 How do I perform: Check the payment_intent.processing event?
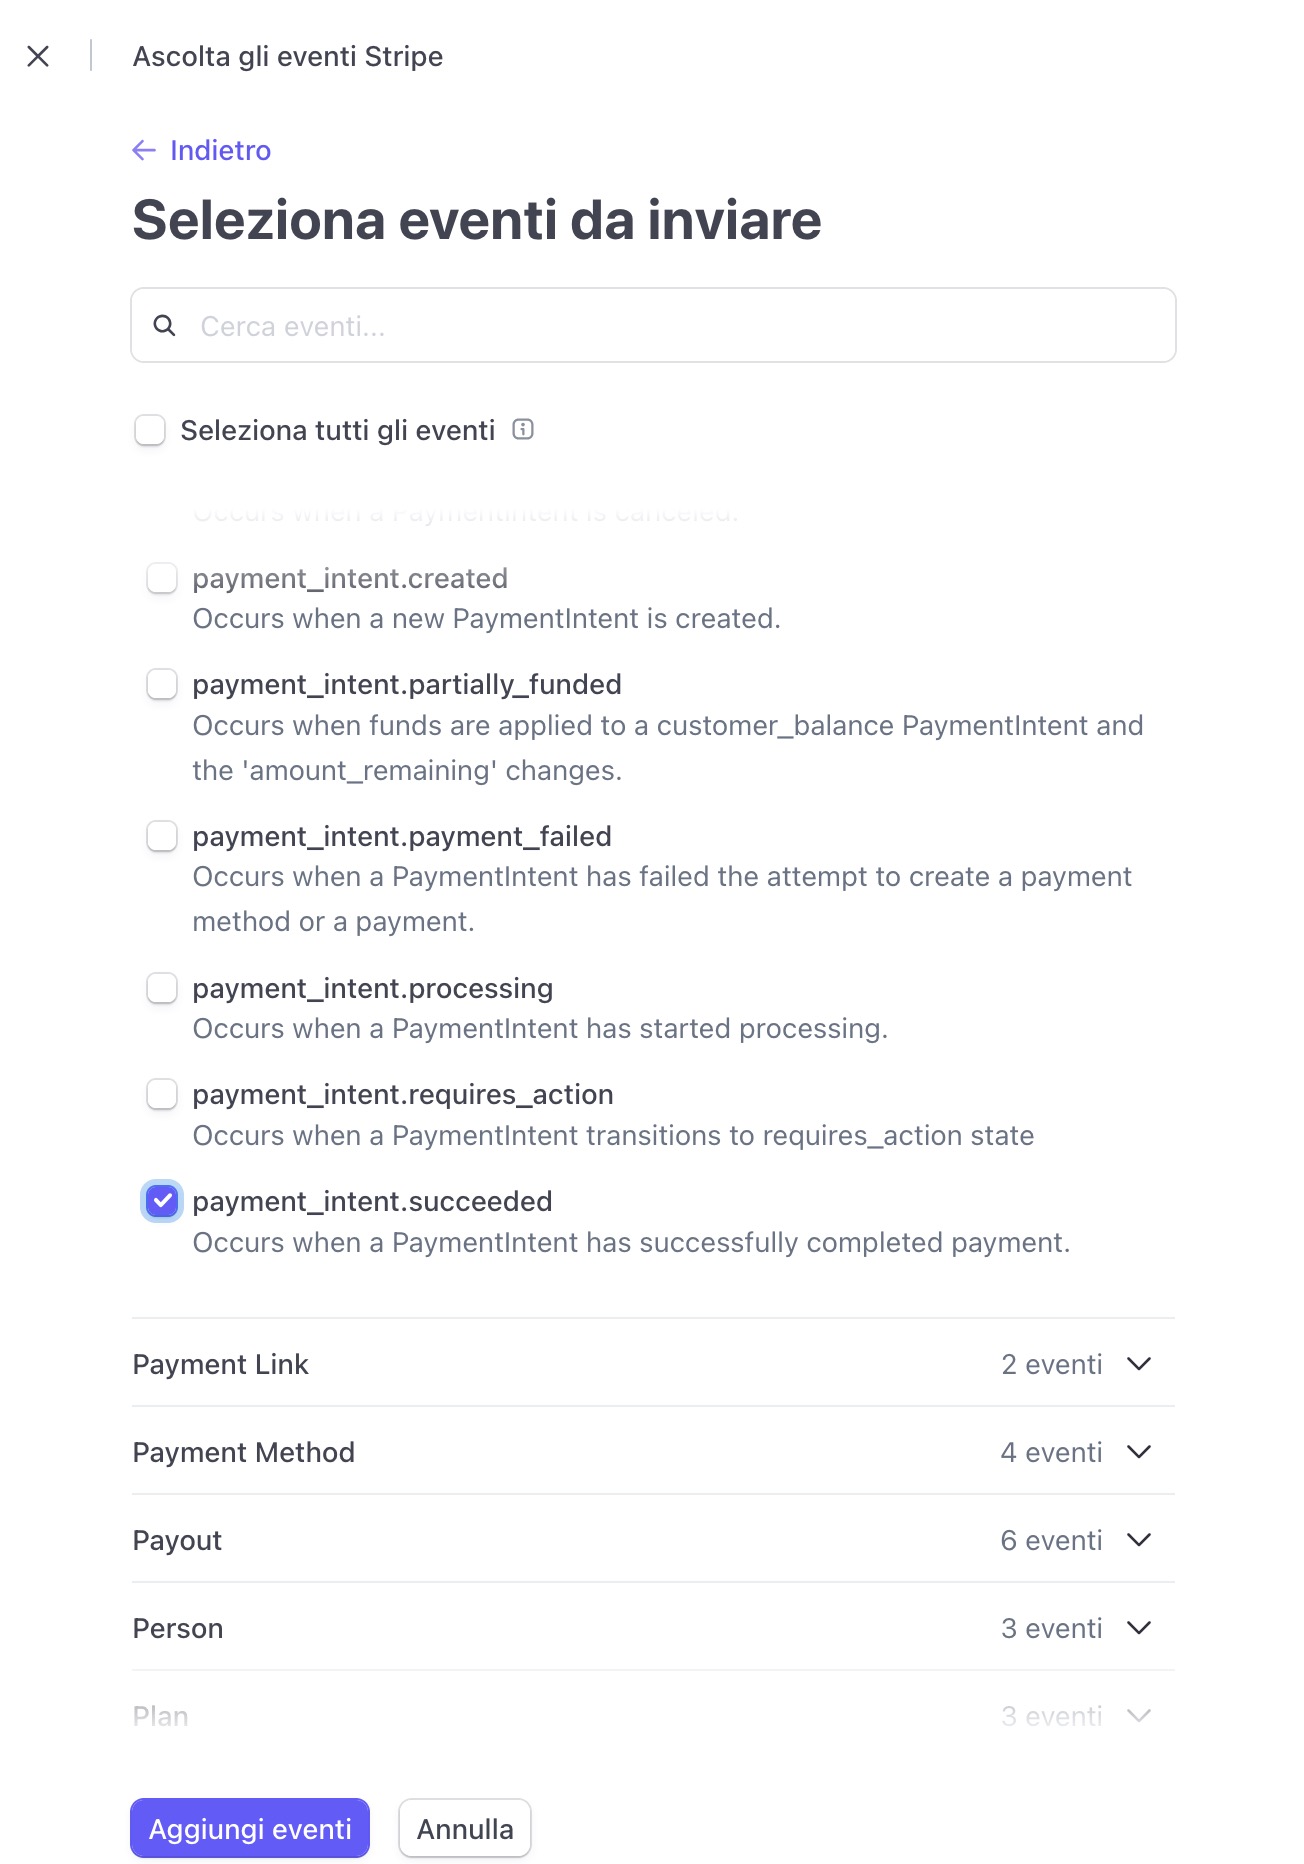tap(162, 988)
